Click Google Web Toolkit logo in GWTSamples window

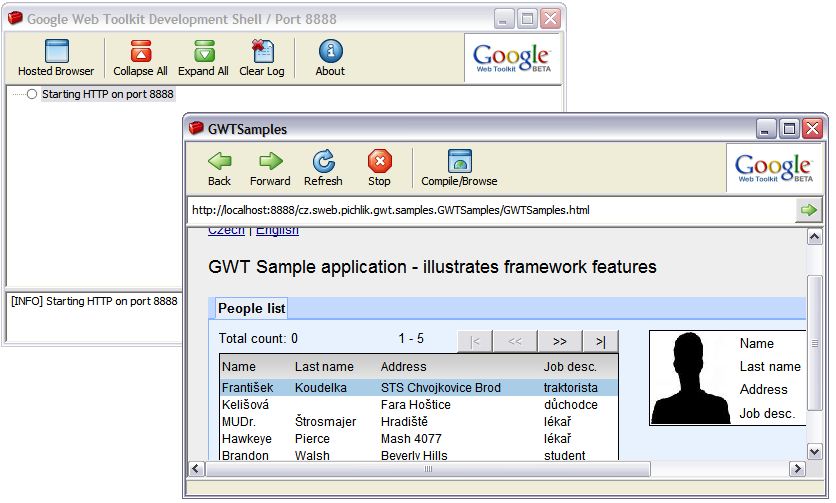pyautogui.click(x=774, y=168)
